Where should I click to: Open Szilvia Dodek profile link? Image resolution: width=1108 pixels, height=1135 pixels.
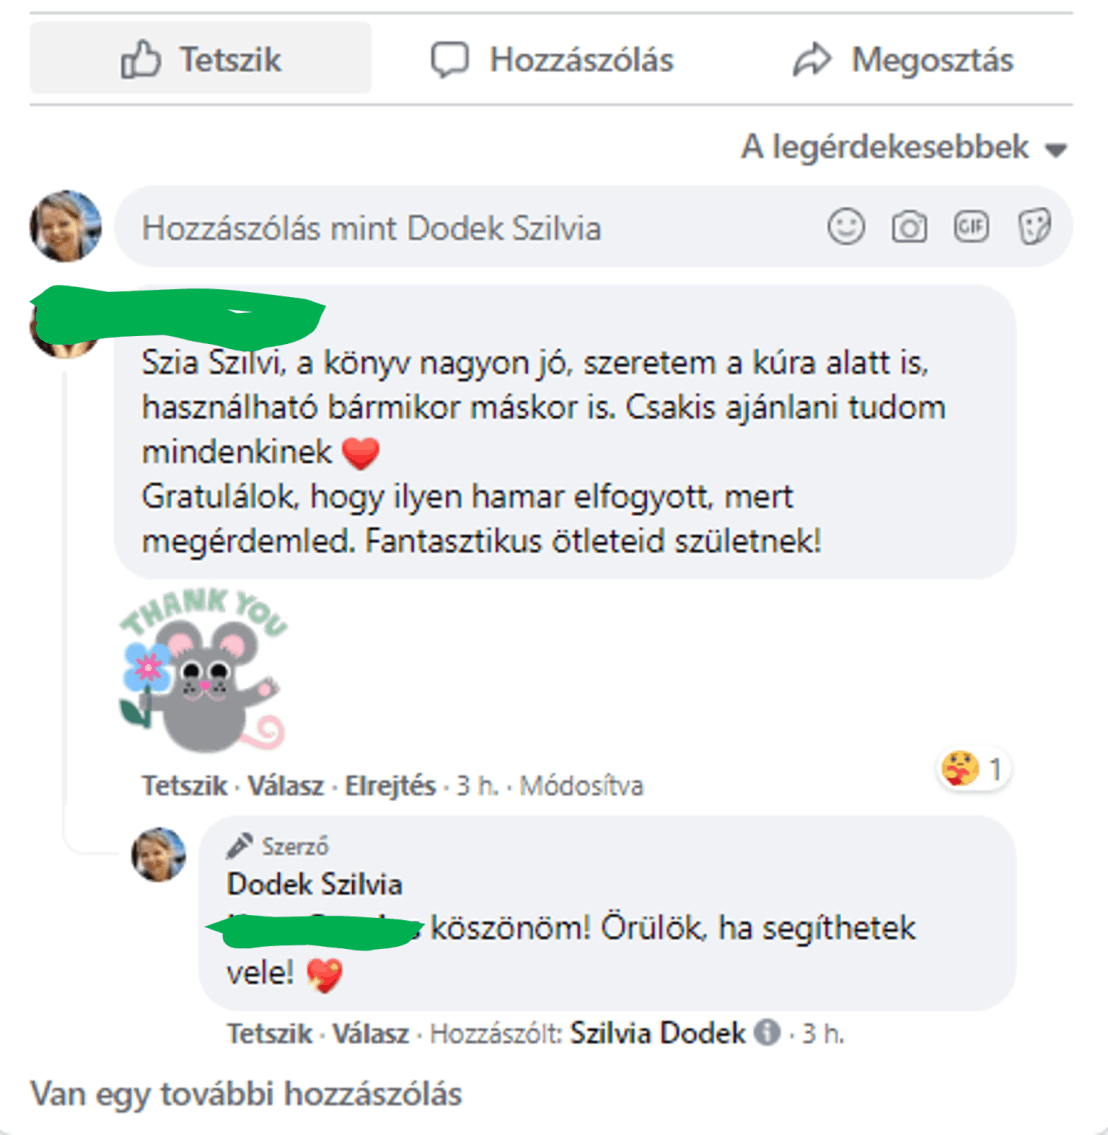657,1033
